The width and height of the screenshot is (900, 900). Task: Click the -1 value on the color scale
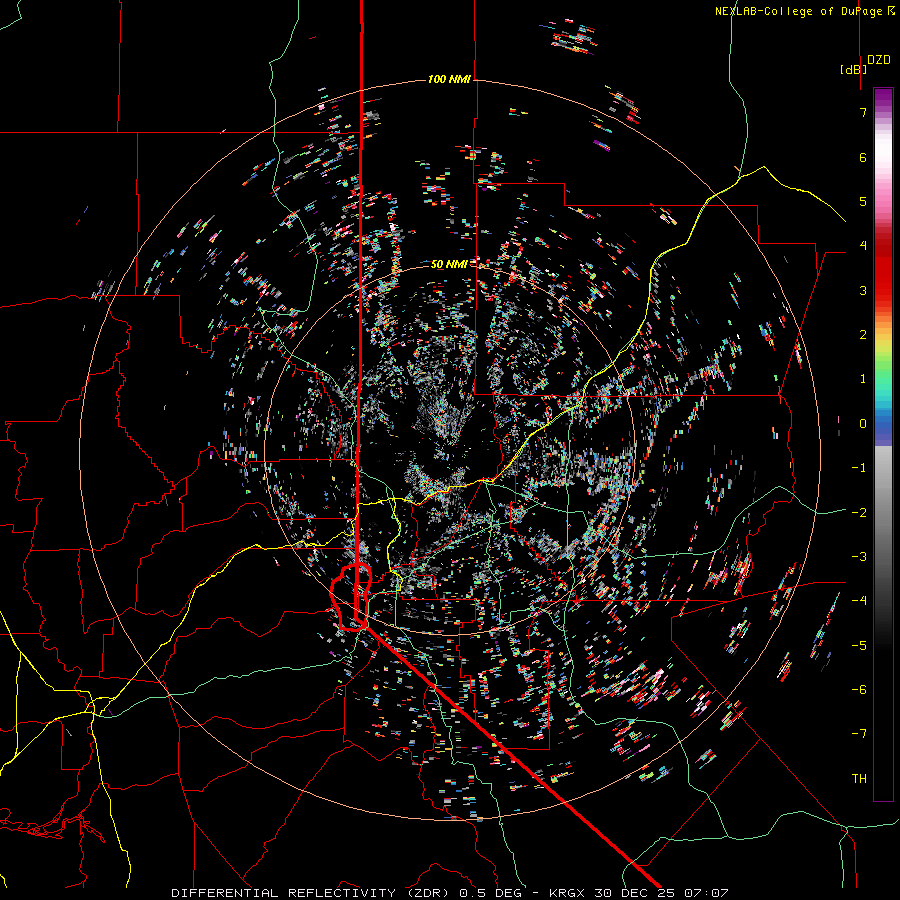point(859,468)
